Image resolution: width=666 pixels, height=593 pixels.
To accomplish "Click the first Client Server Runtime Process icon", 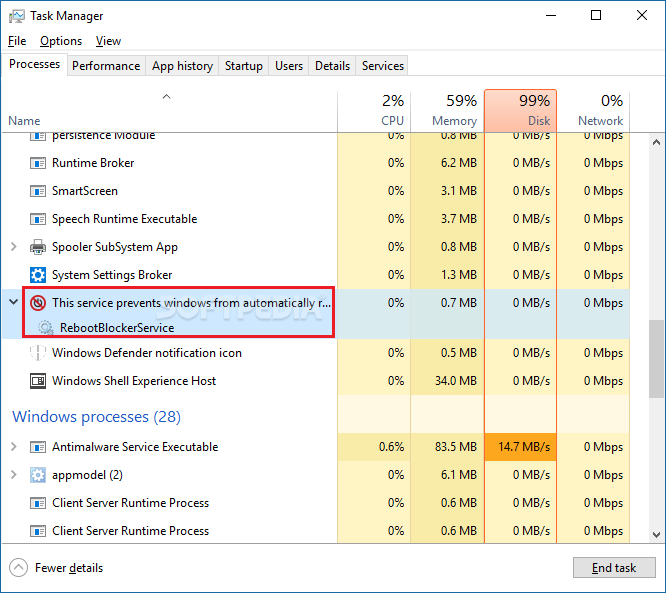I will tap(38, 503).
